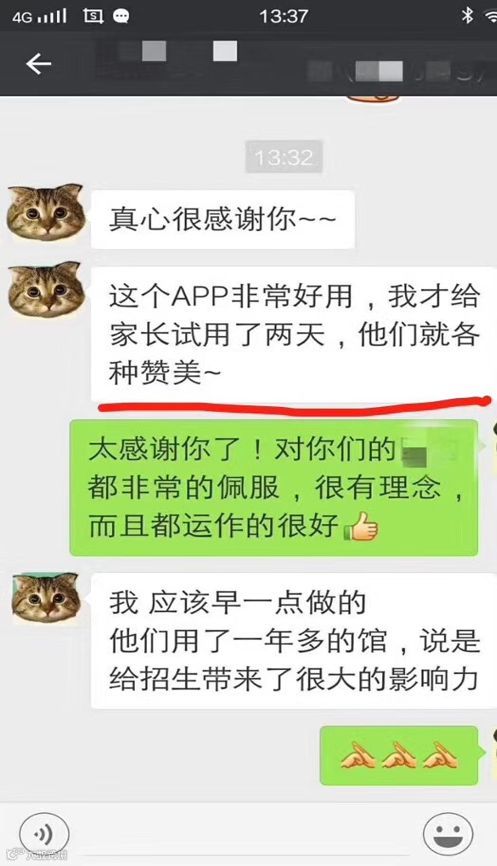Tap cat avatar beside APP非常好用 message
Viewport: 497px width, 866px height.
(45, 289)
